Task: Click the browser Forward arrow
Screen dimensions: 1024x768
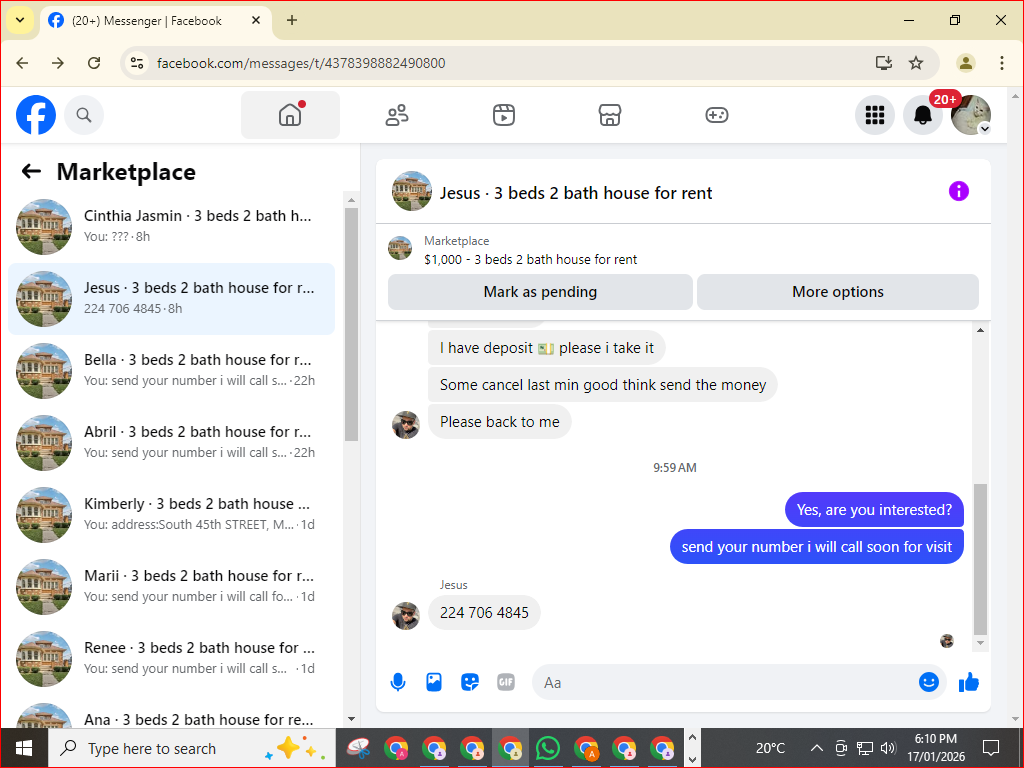Action: [x=58, y=63]
